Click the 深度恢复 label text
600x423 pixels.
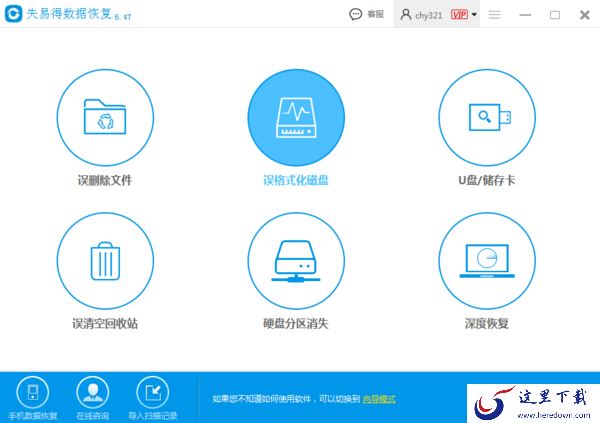487,323
